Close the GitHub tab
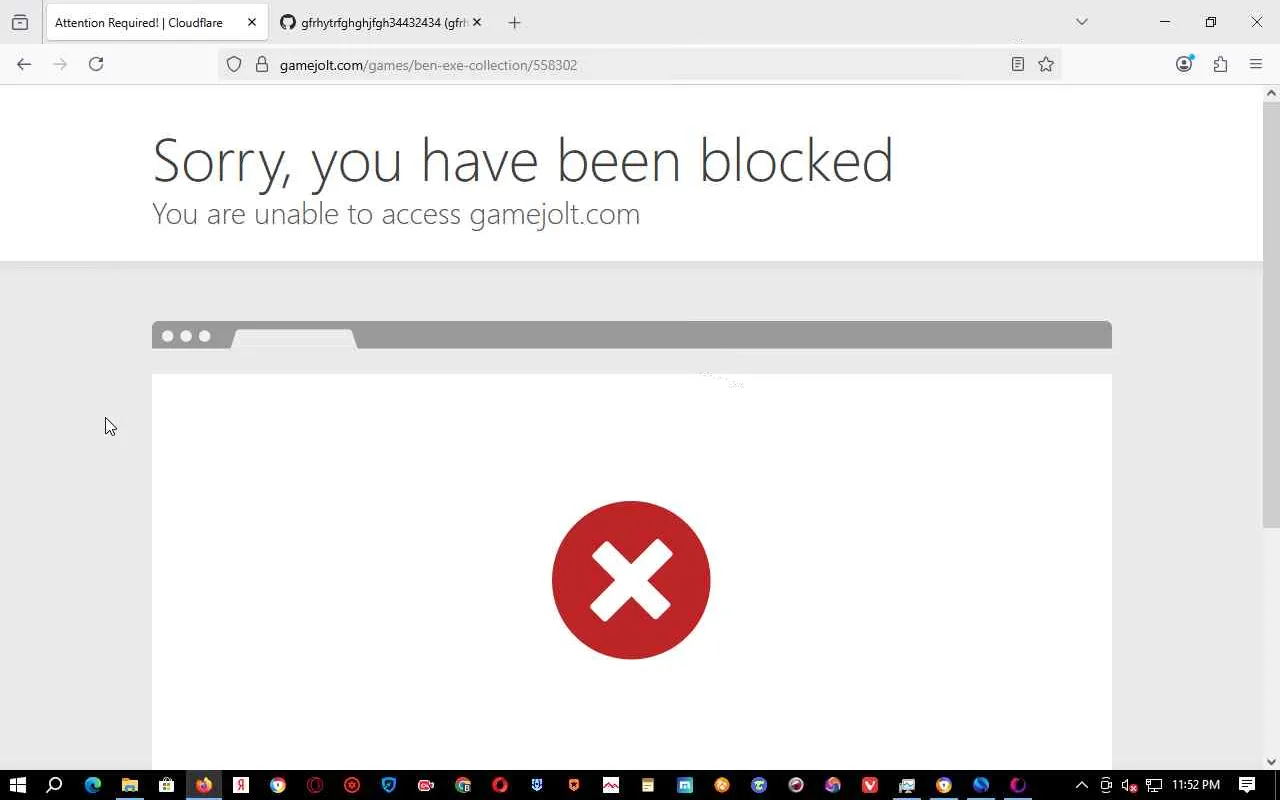This screenshot has width=1280, height=800. pyautogui.click(x=476, y=22)
